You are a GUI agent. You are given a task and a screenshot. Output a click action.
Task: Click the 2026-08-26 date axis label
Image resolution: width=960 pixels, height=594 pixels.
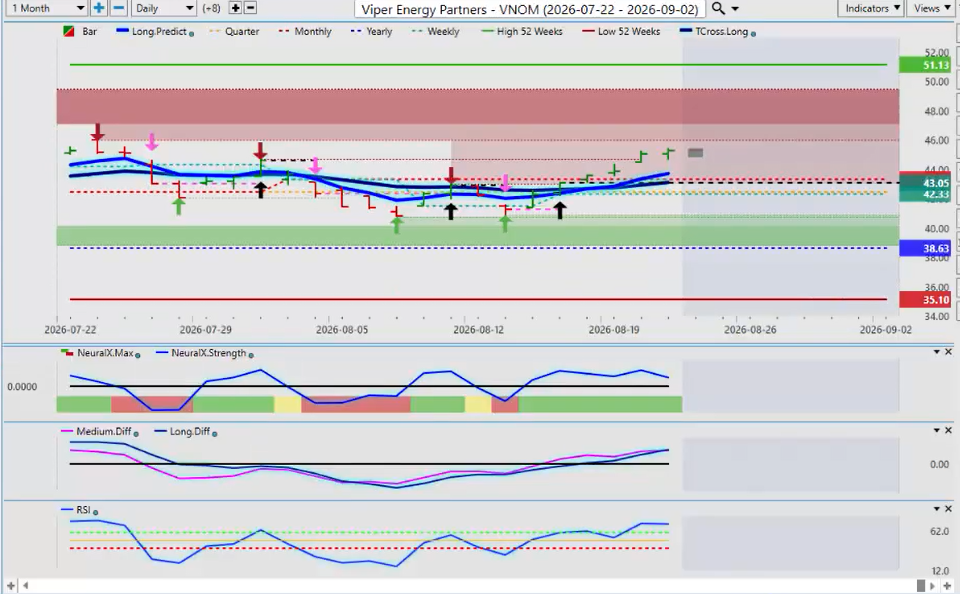click(750, 329)
